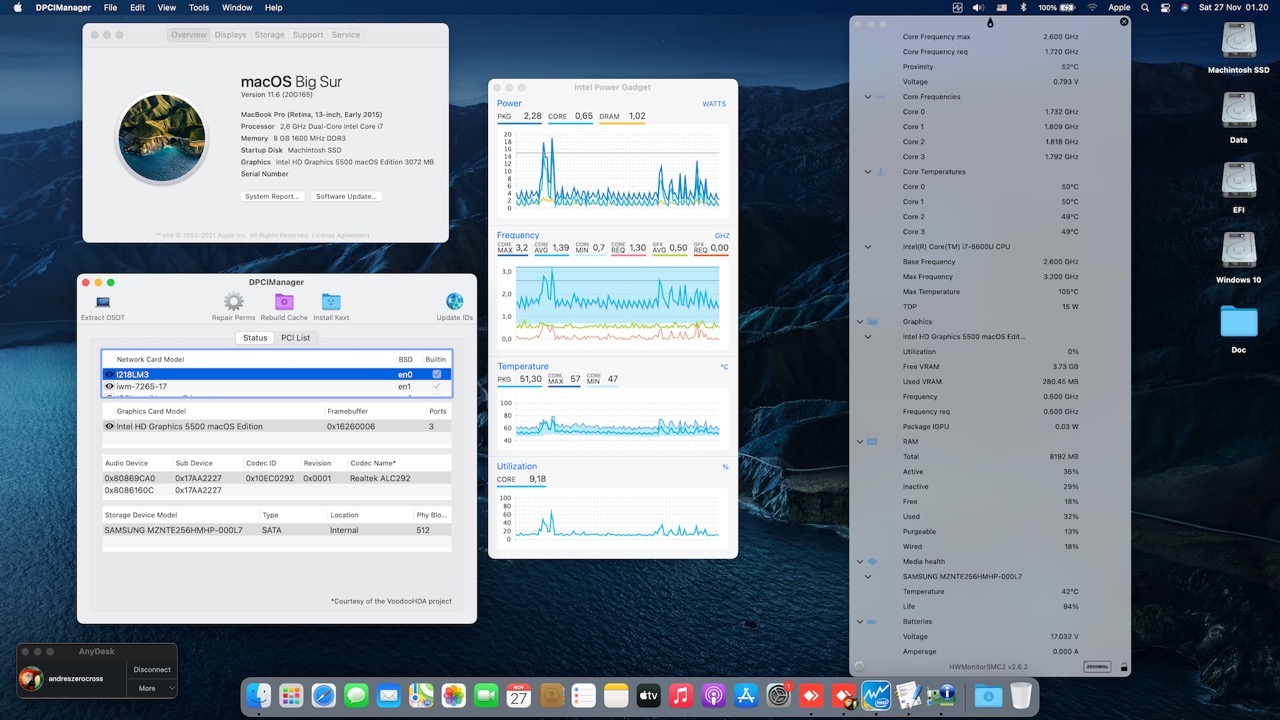Click the Power graph in Intel Power Gadget

(613, 170)
